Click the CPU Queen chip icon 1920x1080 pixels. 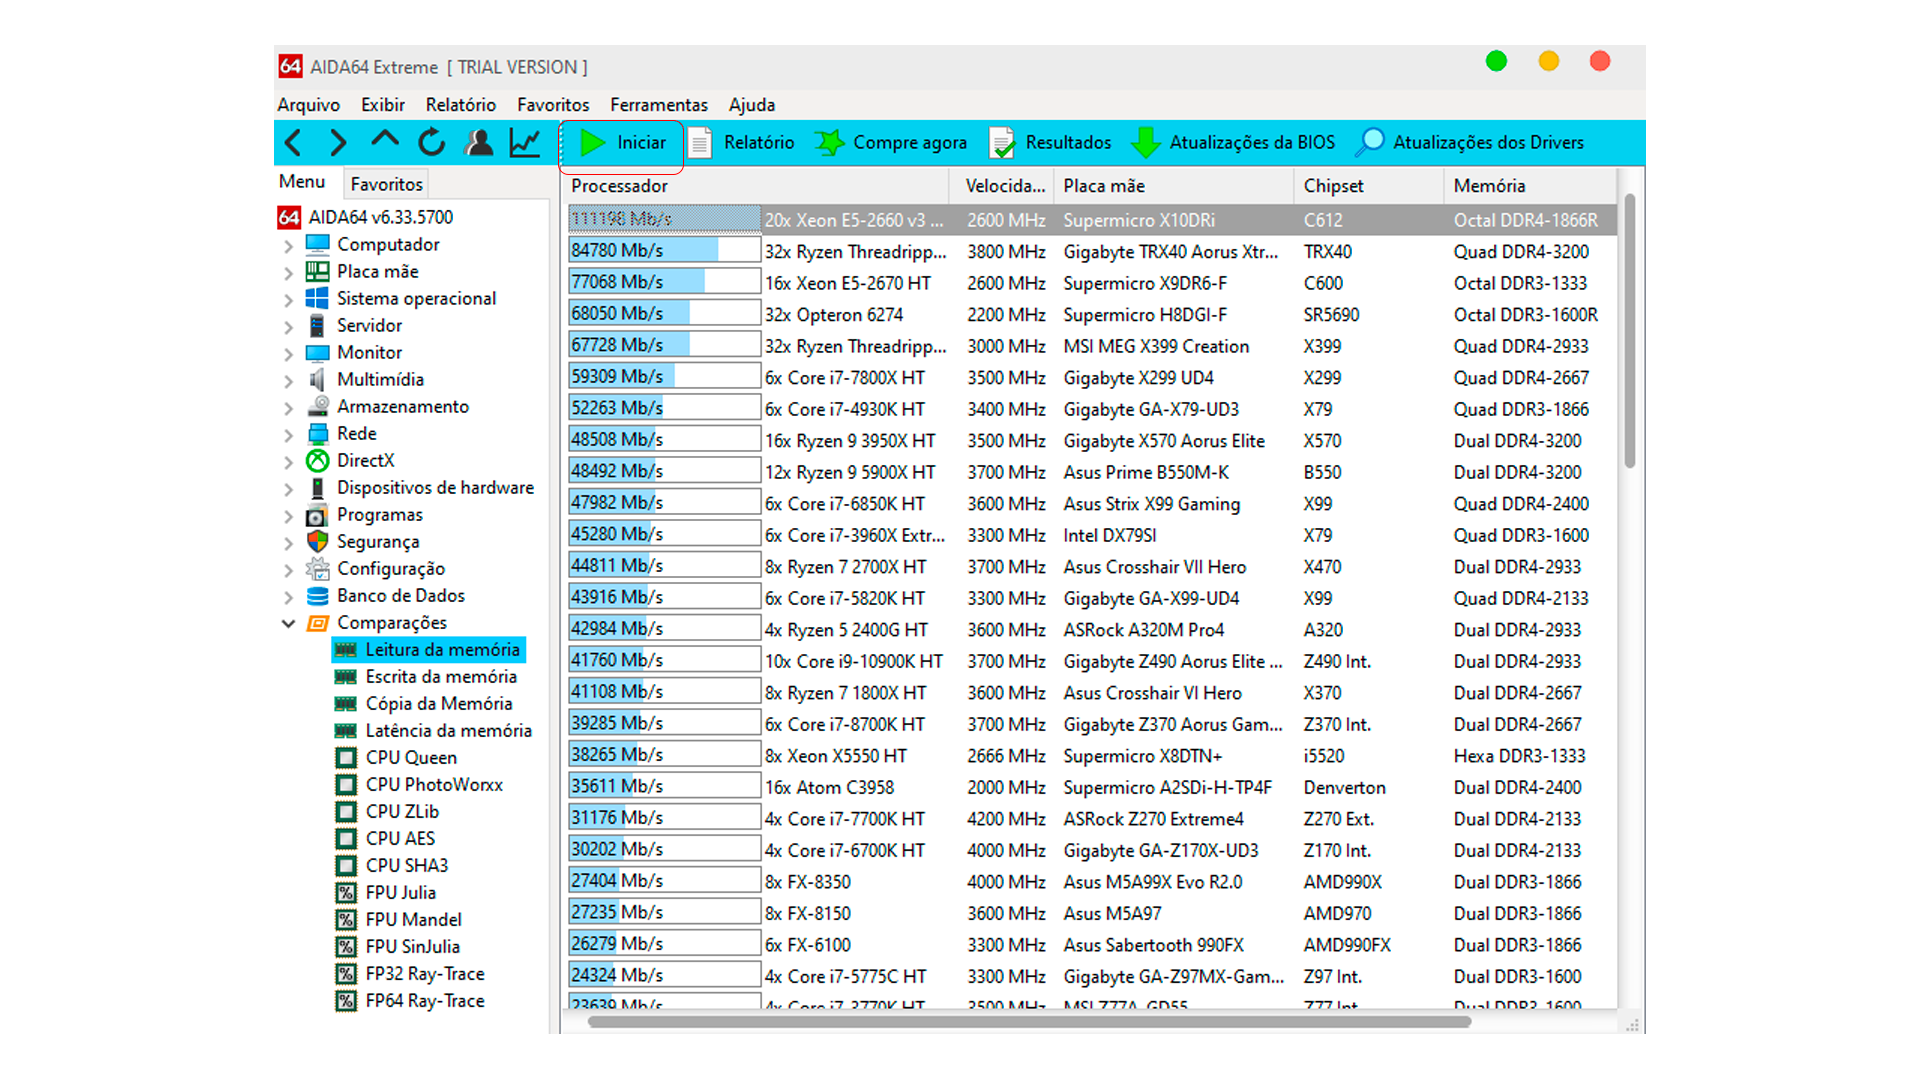point(346,758)
